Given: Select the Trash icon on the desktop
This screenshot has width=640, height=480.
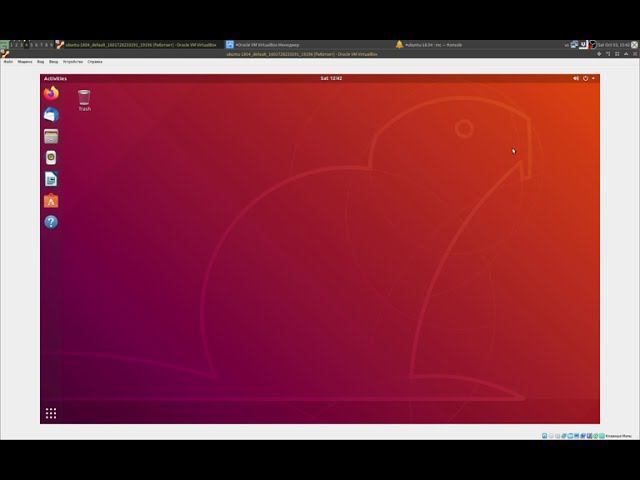Looking at the screenshot, I should tap(84, 100).
